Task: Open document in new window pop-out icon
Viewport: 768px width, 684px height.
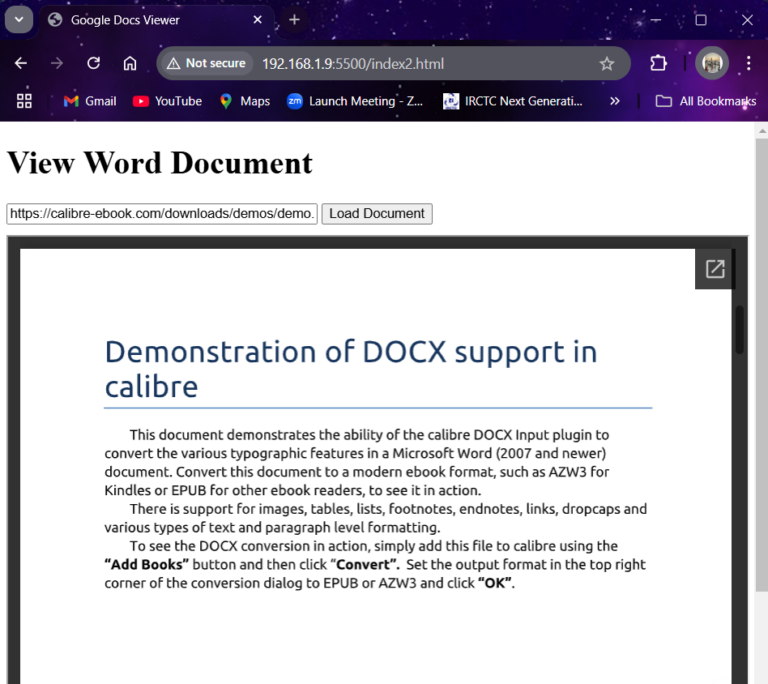Action: pos(715,269)
